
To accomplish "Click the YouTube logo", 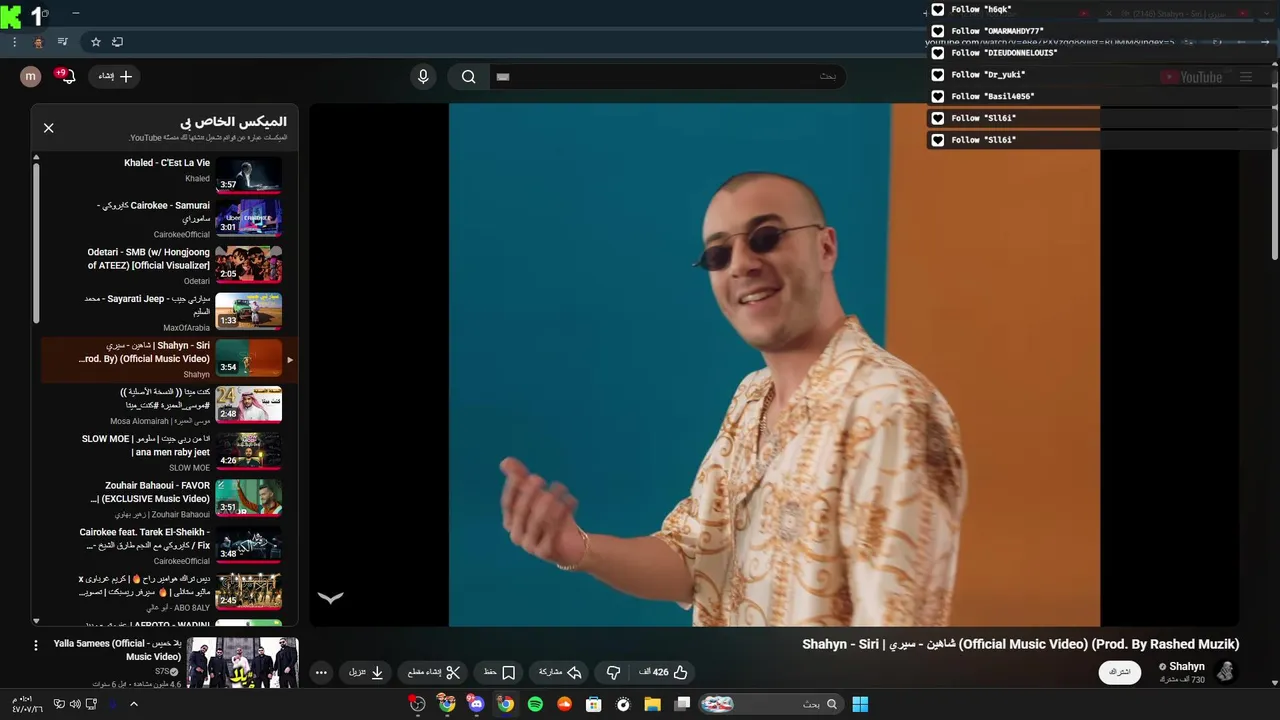I will 1192,77.
